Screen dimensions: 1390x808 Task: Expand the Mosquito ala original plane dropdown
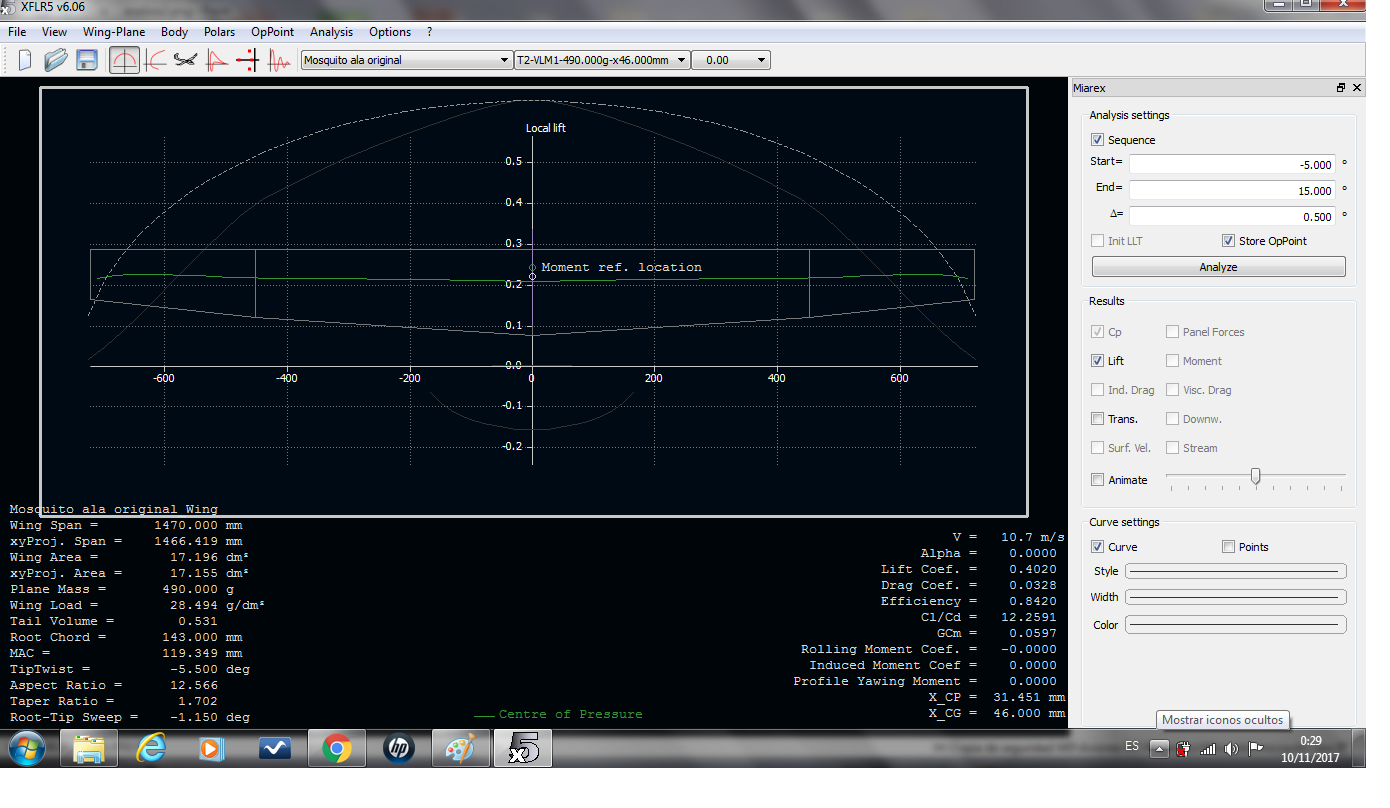504,60
